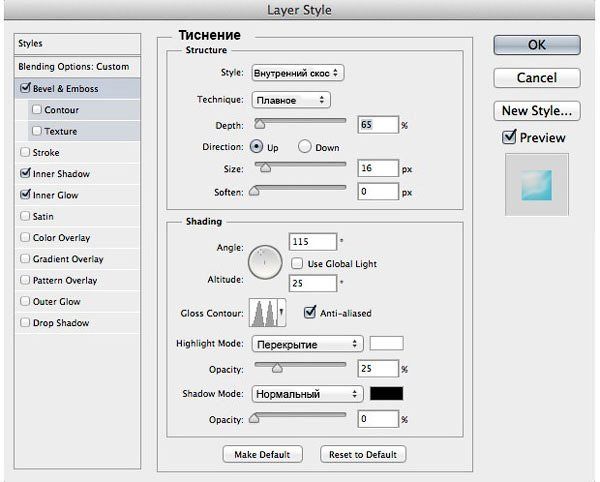Open the Style dropdown in Structure
600x482 pixels.
click(297, 73)
